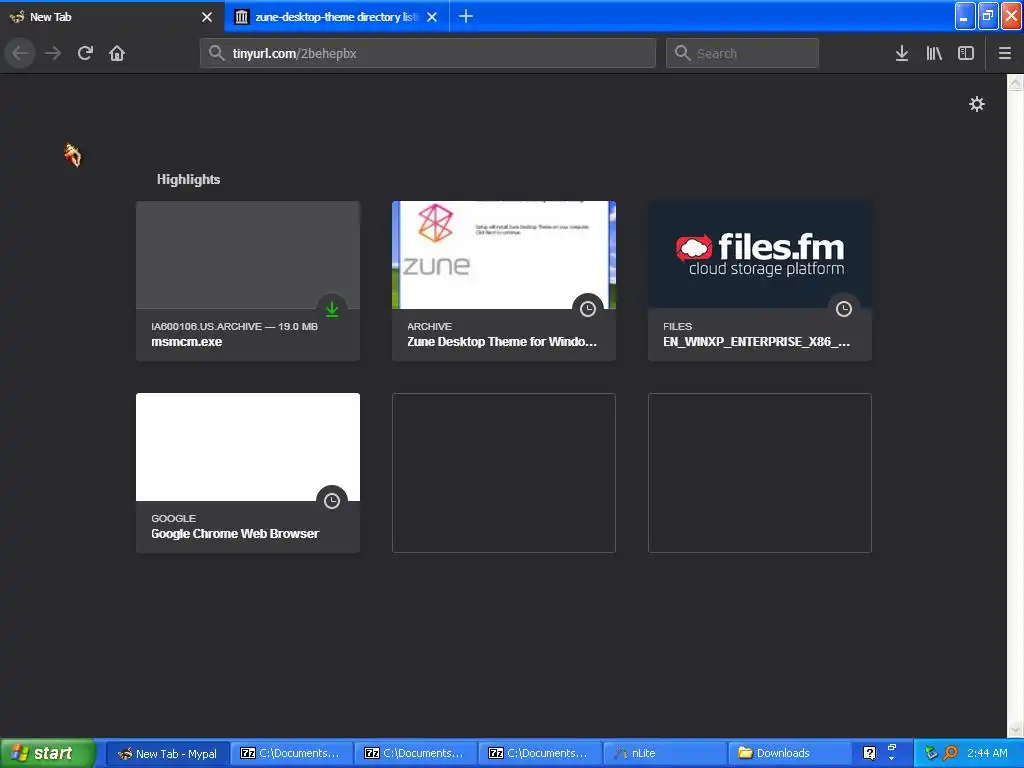Viewport: 1024px width, 768px height.
Task: Open the Downloads toolbar arrow
Action: click(x=901, y=53)
